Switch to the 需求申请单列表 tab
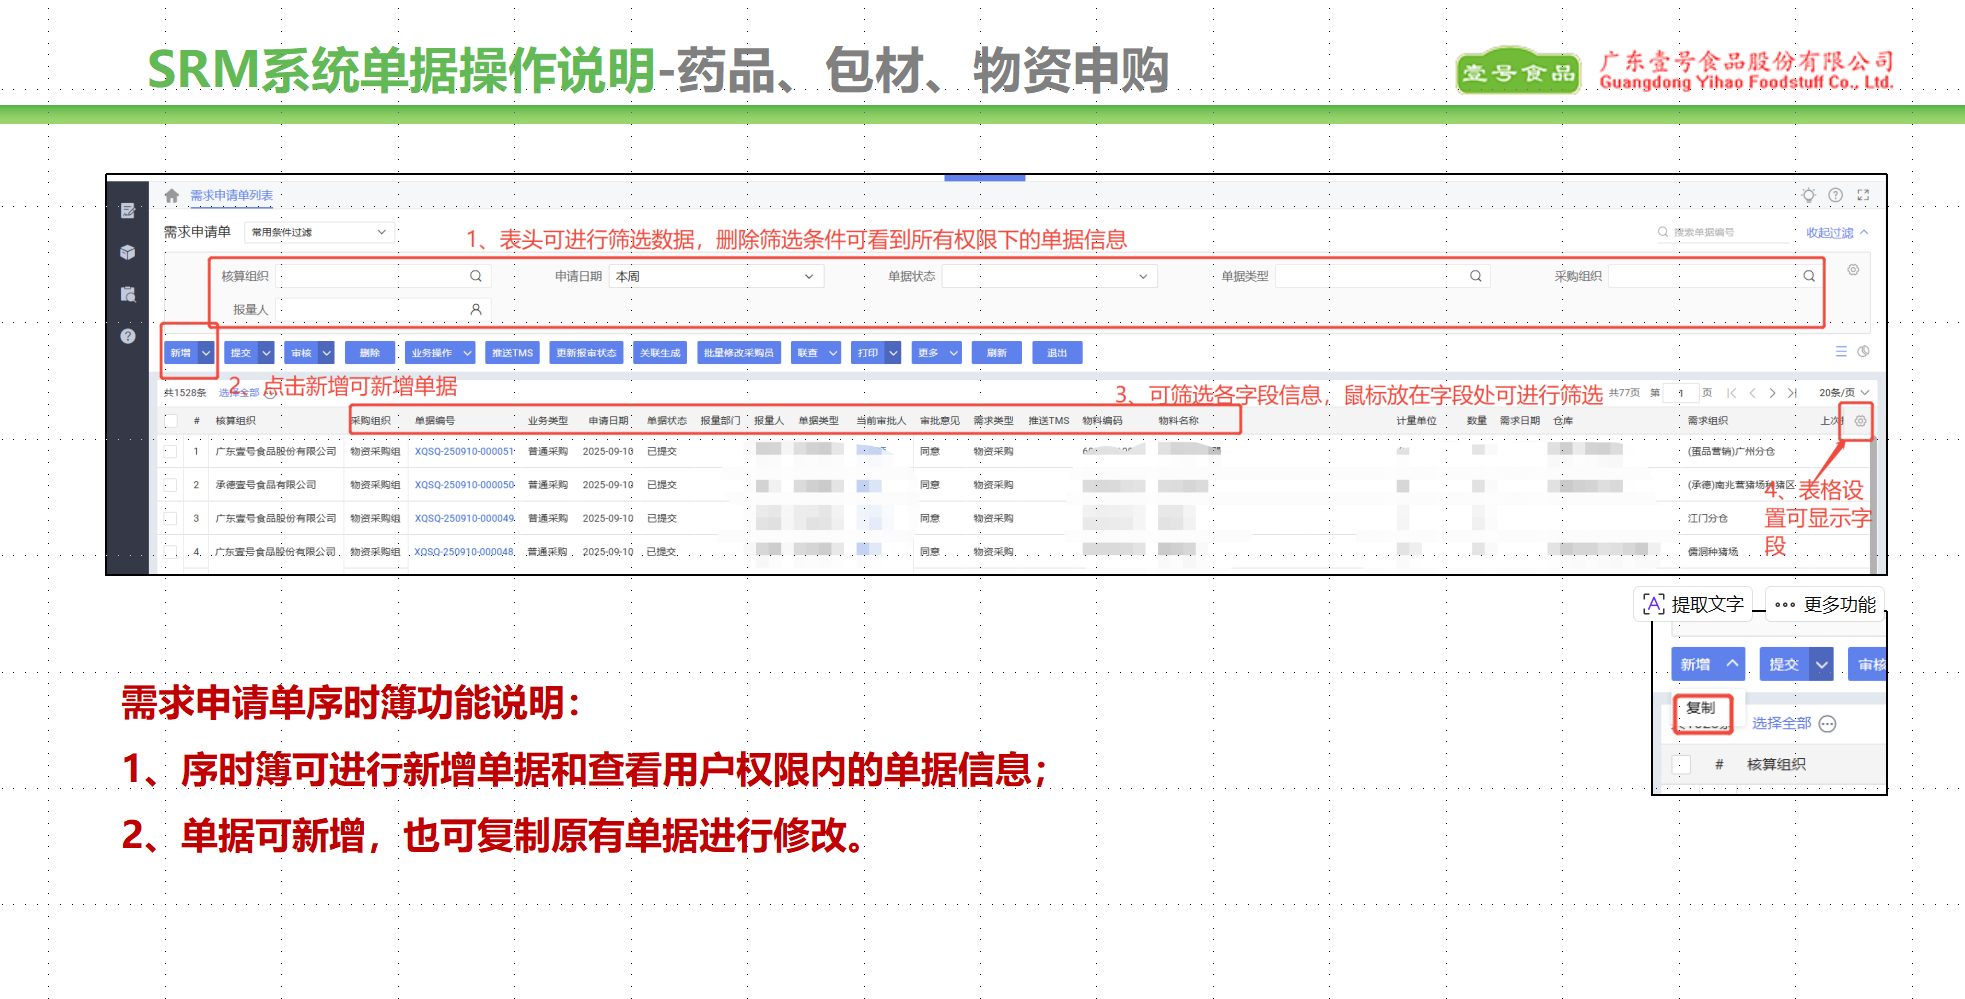This screenshot has height=999, width=1965. (231, 196)
